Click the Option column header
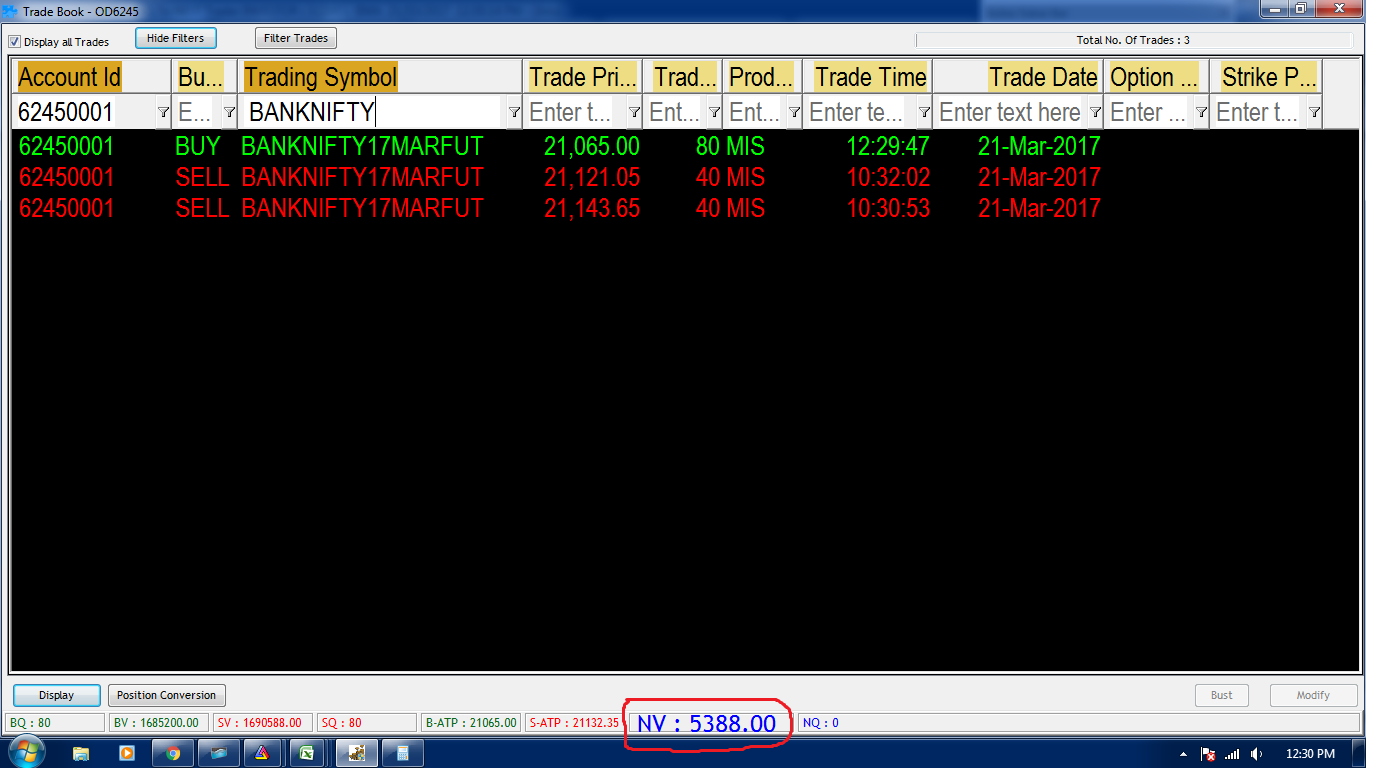 coord(1154,77)
